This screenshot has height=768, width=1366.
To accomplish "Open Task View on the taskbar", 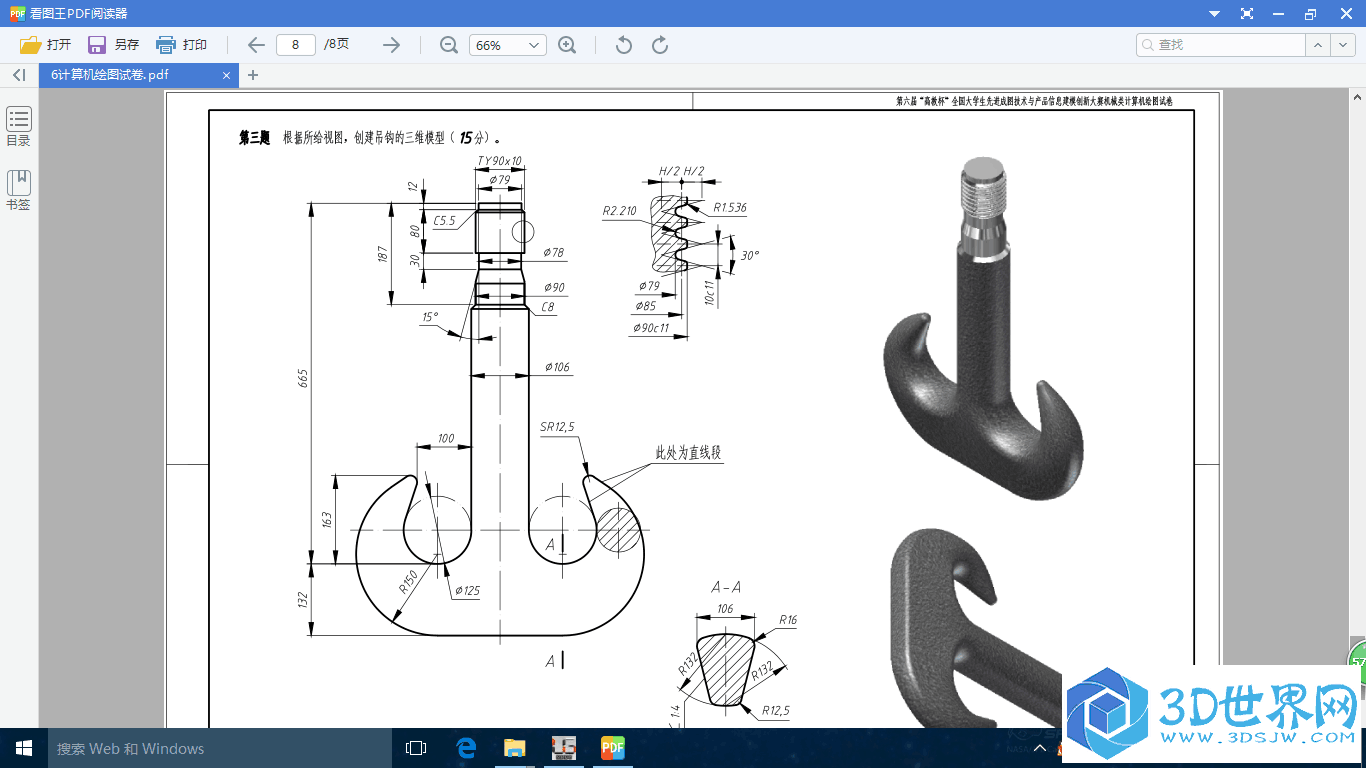I will [416, 748].
